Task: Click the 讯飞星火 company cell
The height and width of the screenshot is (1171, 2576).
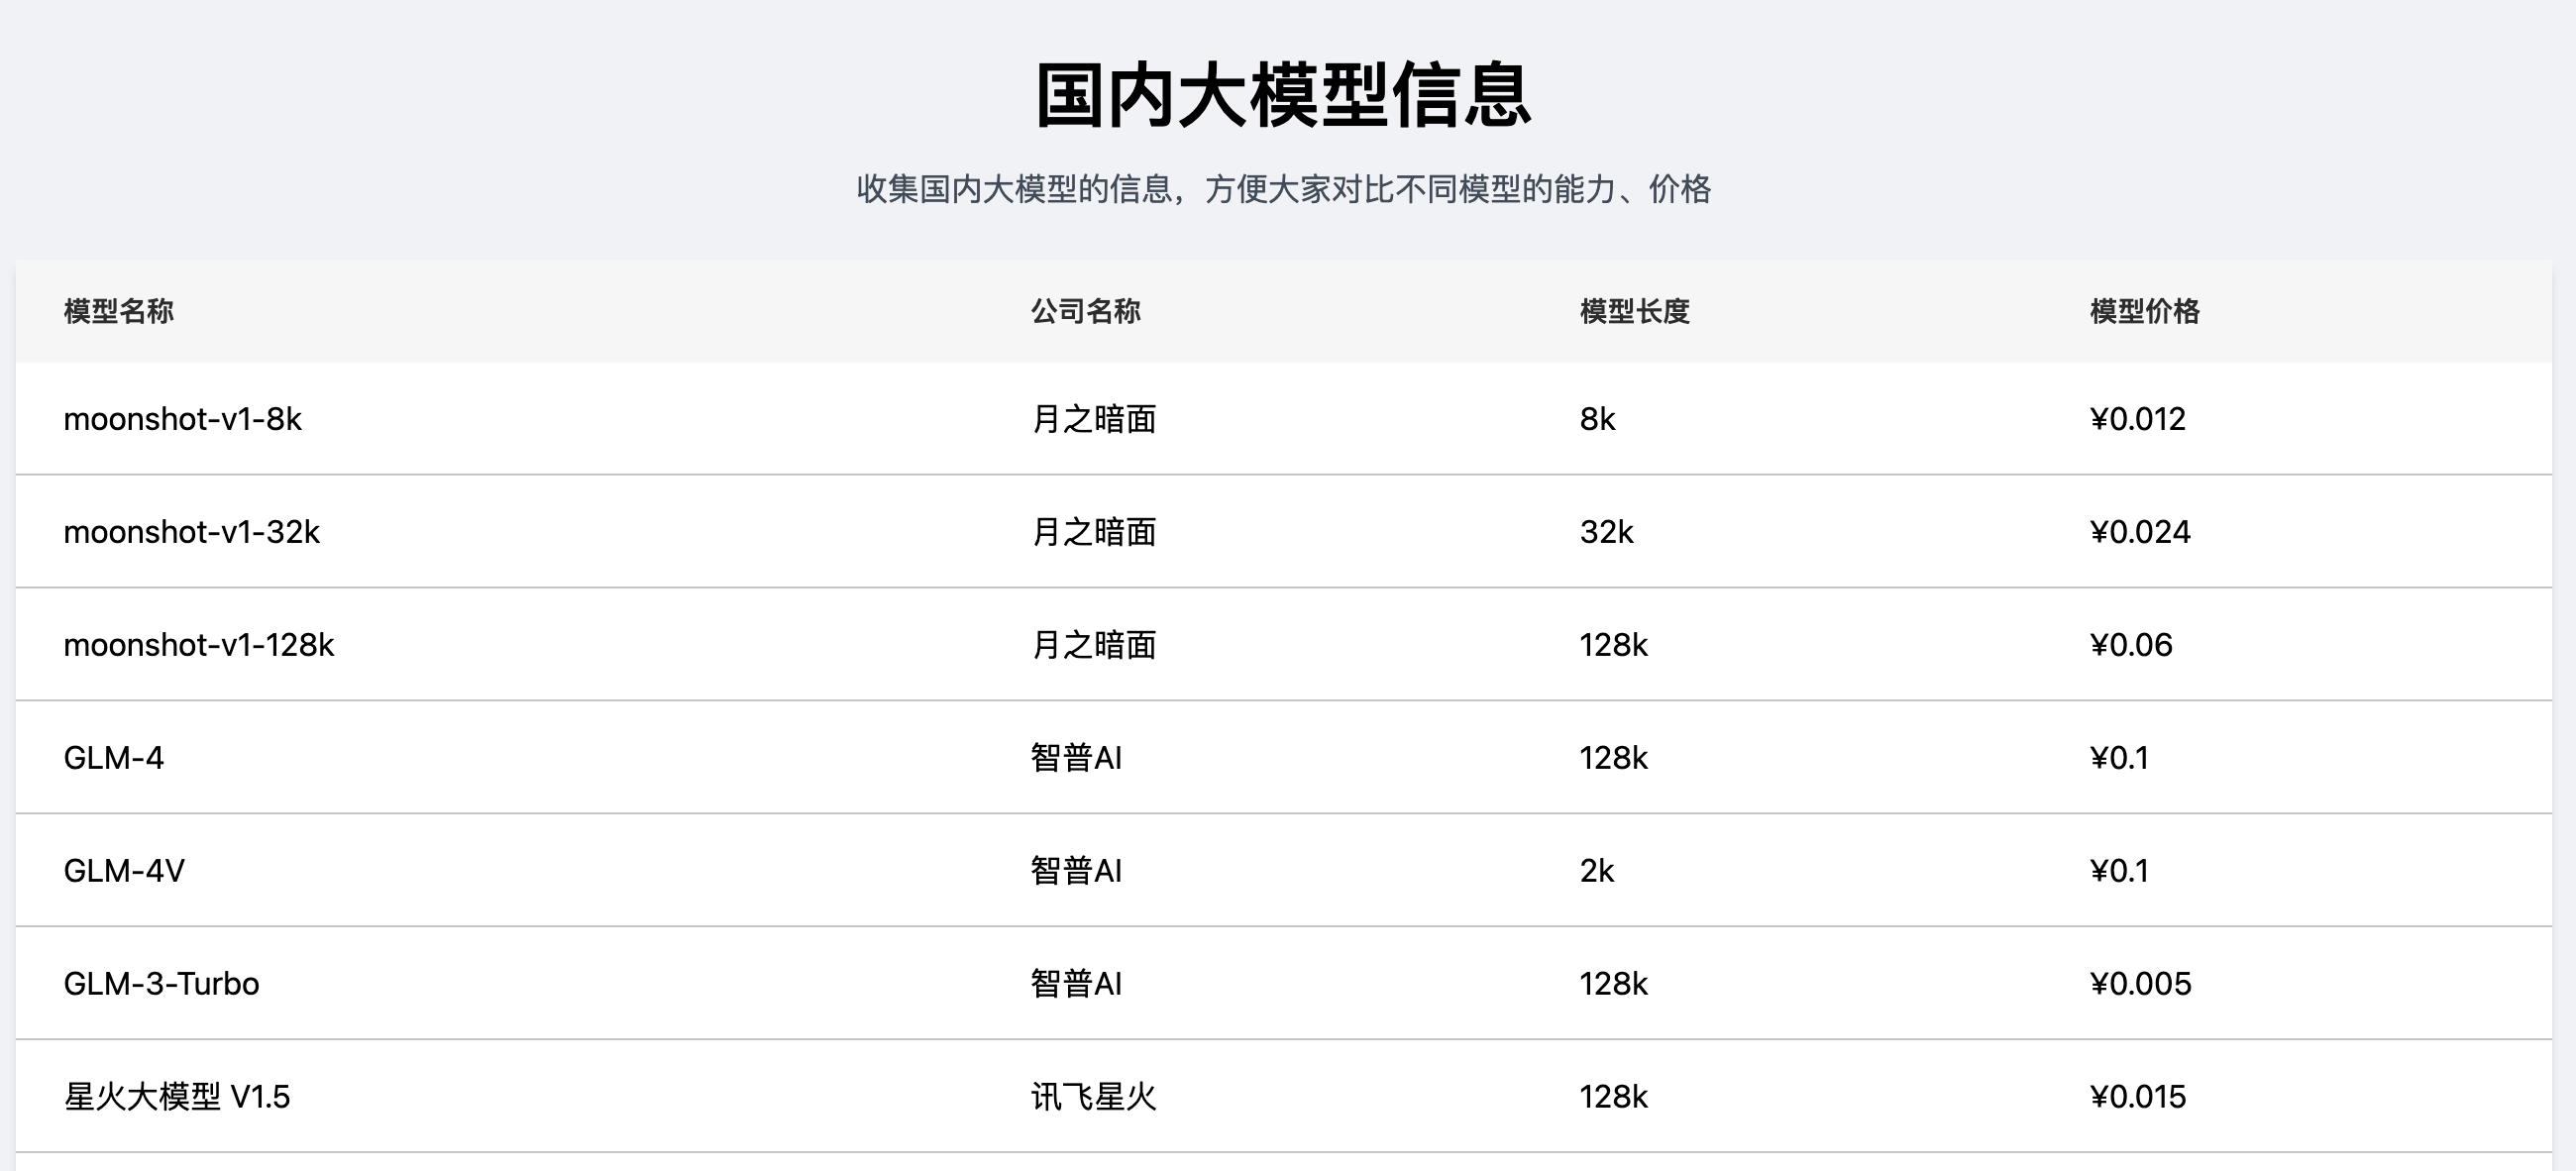Action: [x=1094, y=1097]
